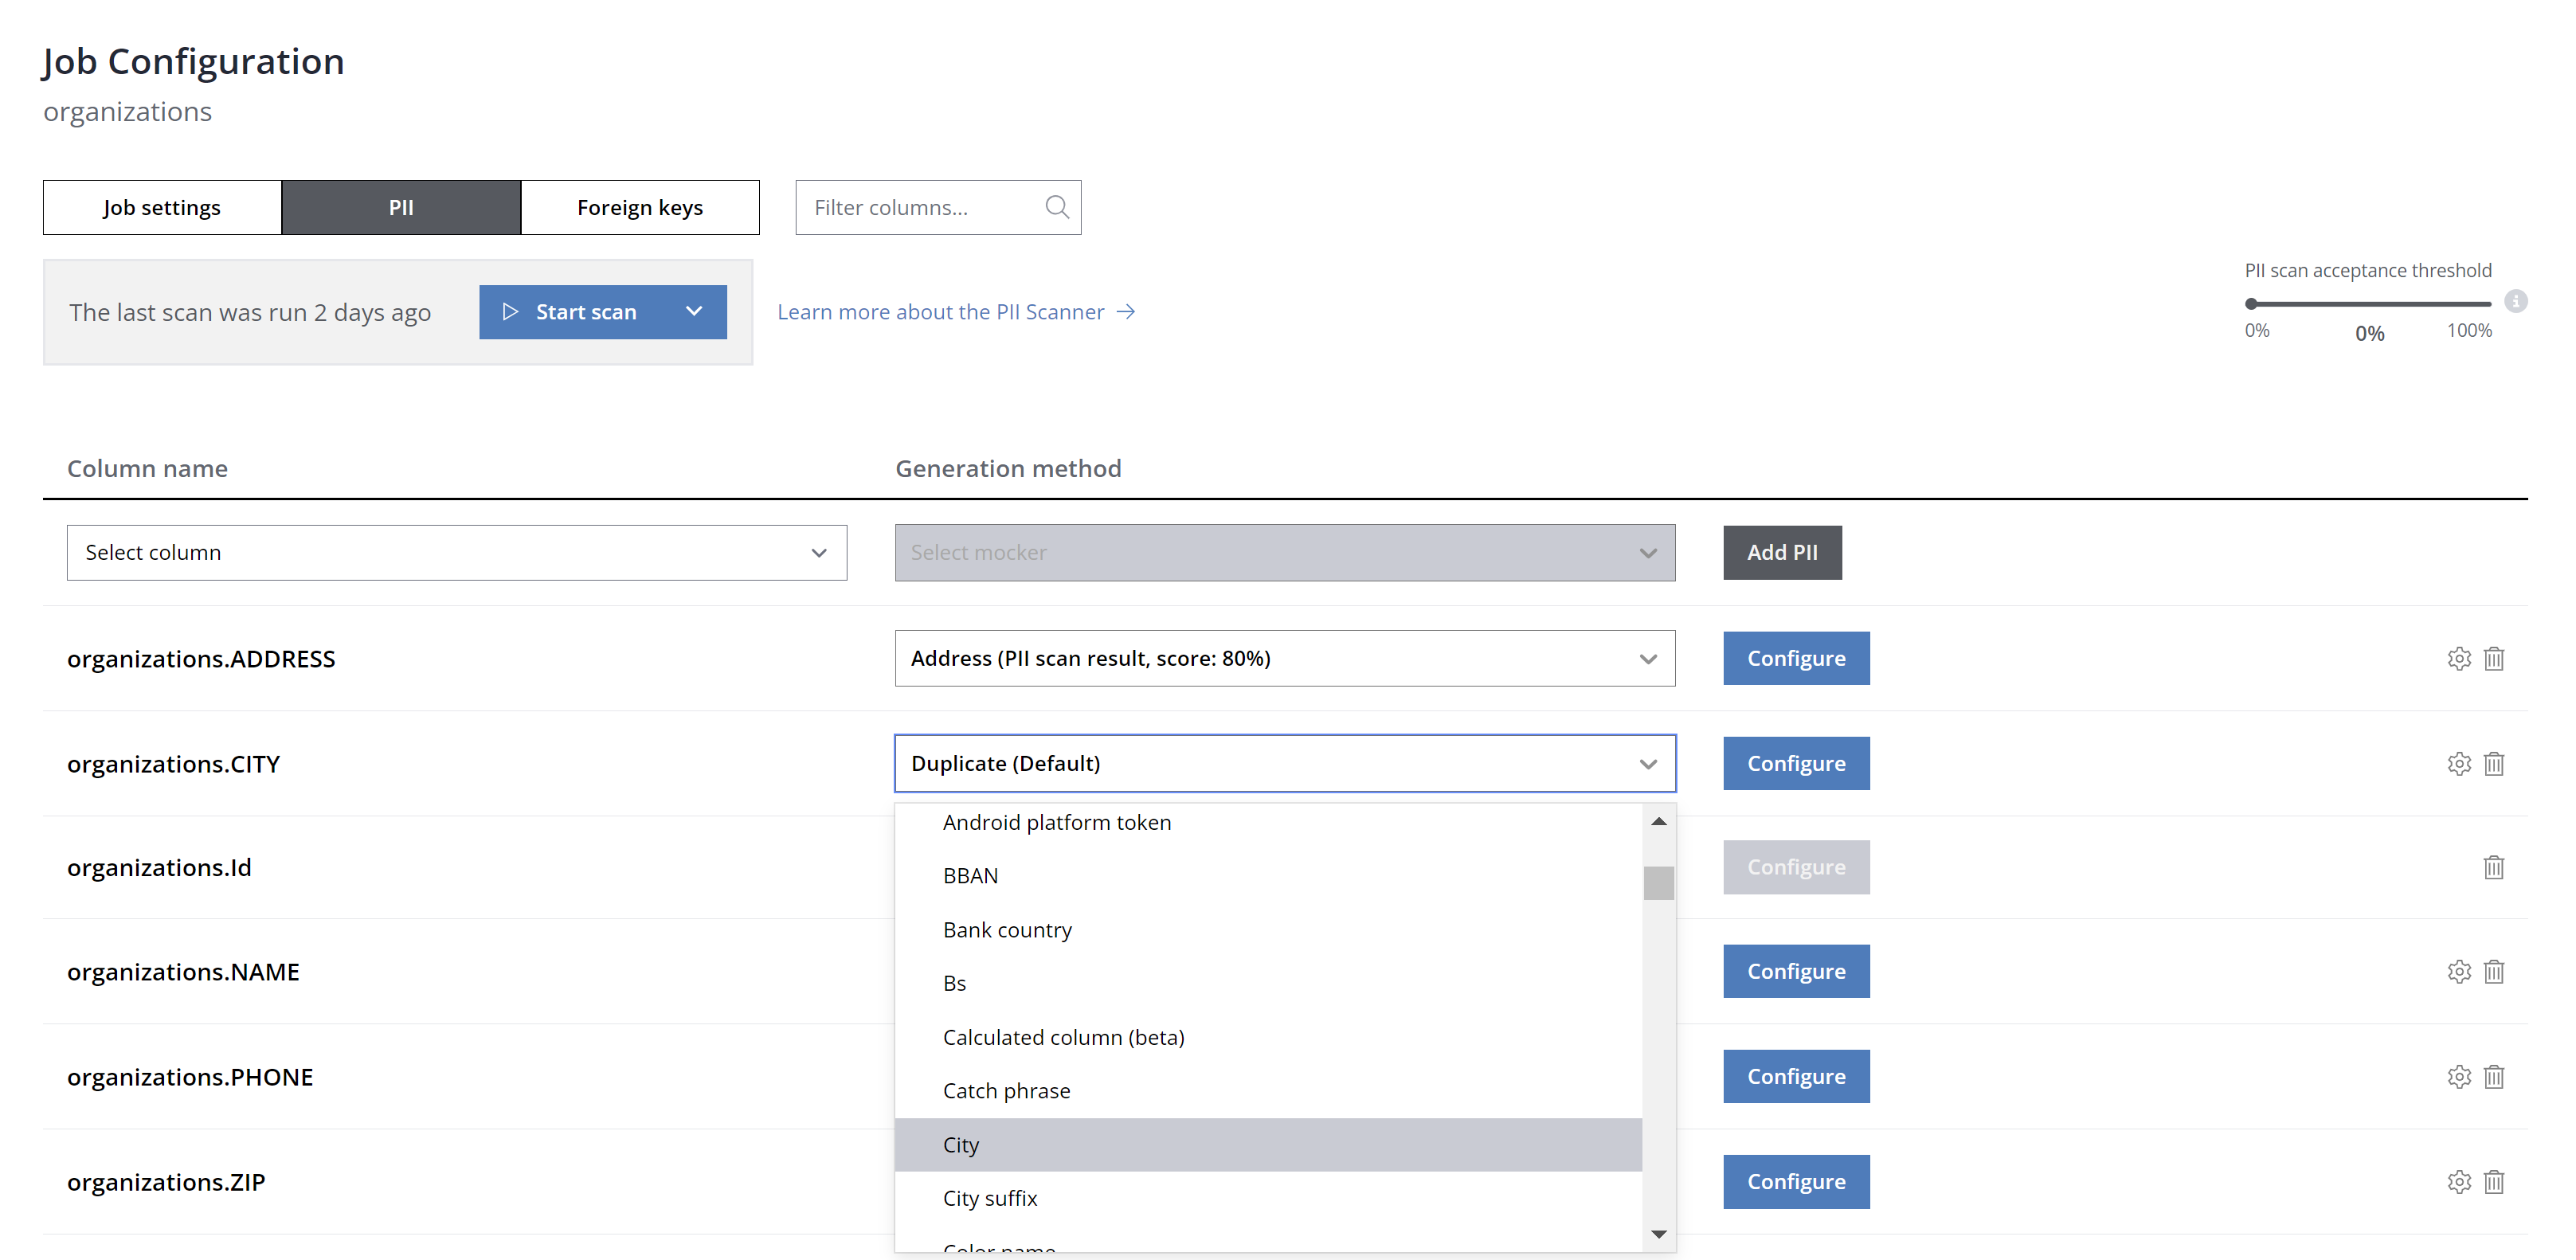Click the threshold info icon
This screenshot has width=2576, height=1260.
pos(2515,301)
